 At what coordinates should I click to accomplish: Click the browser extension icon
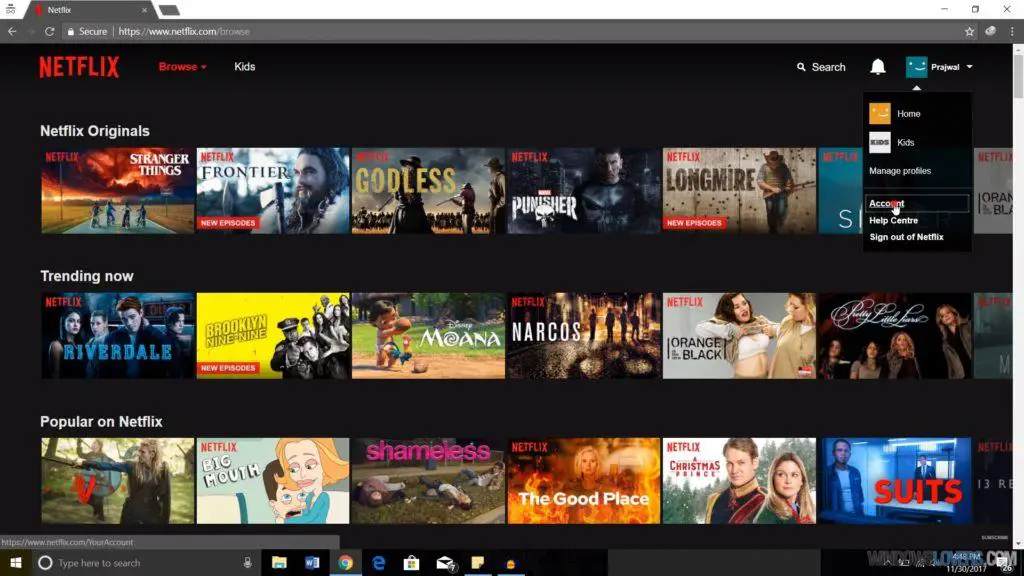tap(991, 31)
